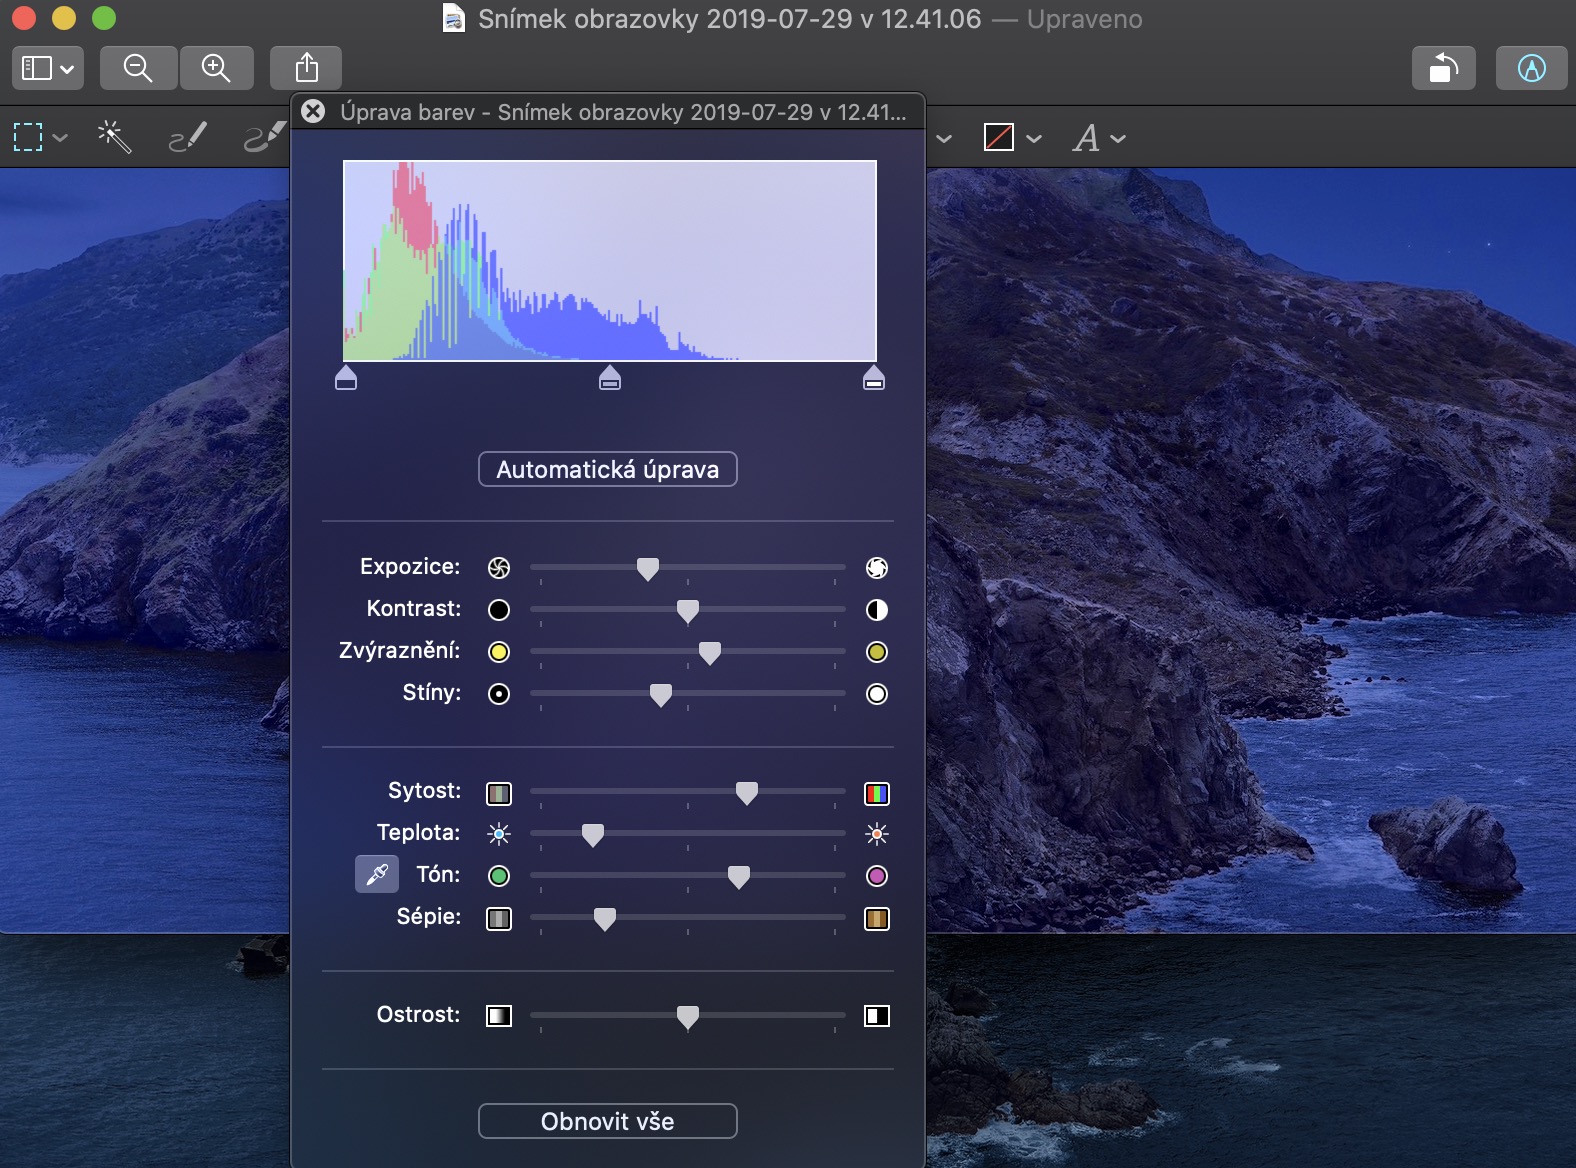This screenshot has width=1576, height=1168.
Task: Click the color histogram graph
Action: click(610, 260)
